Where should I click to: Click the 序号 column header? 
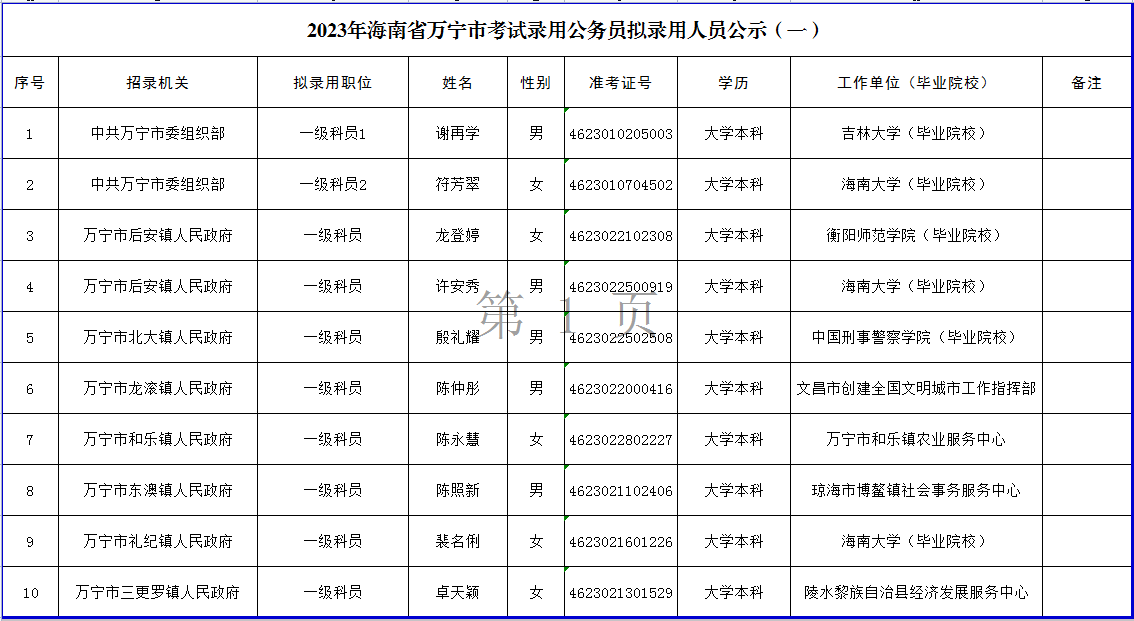click(x=30, y=82)
